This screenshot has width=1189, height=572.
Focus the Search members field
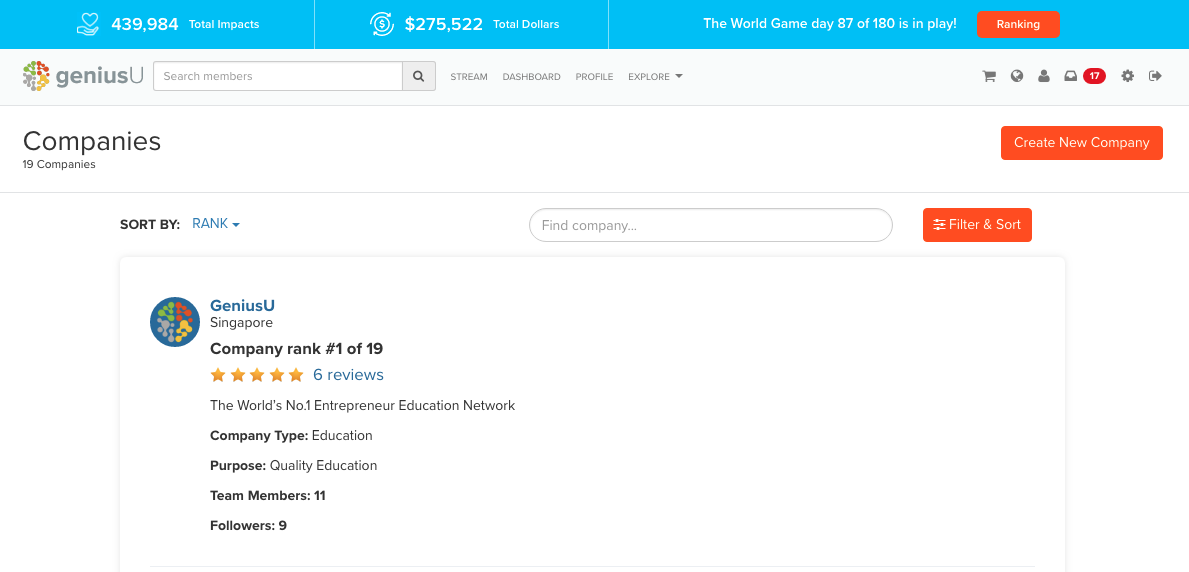point(278,76)
